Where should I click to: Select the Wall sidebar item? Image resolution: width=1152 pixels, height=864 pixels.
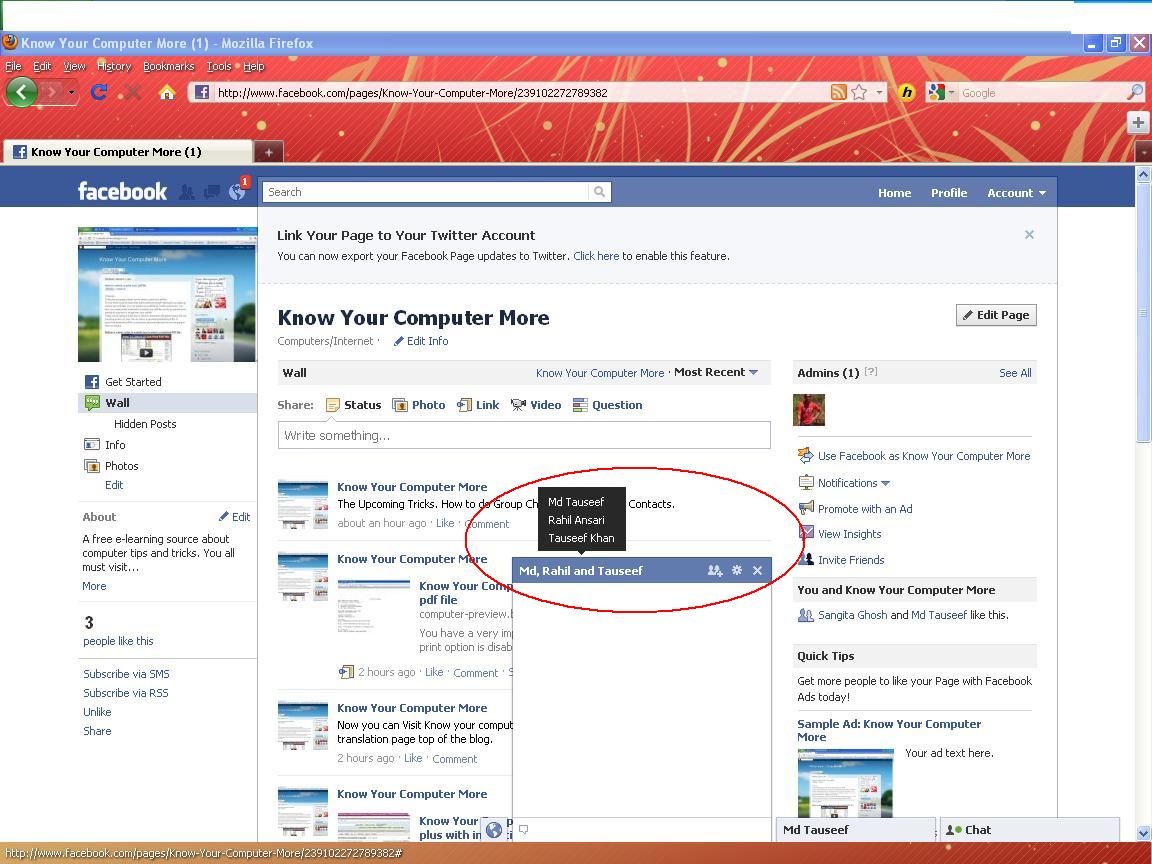coord(168,403)
